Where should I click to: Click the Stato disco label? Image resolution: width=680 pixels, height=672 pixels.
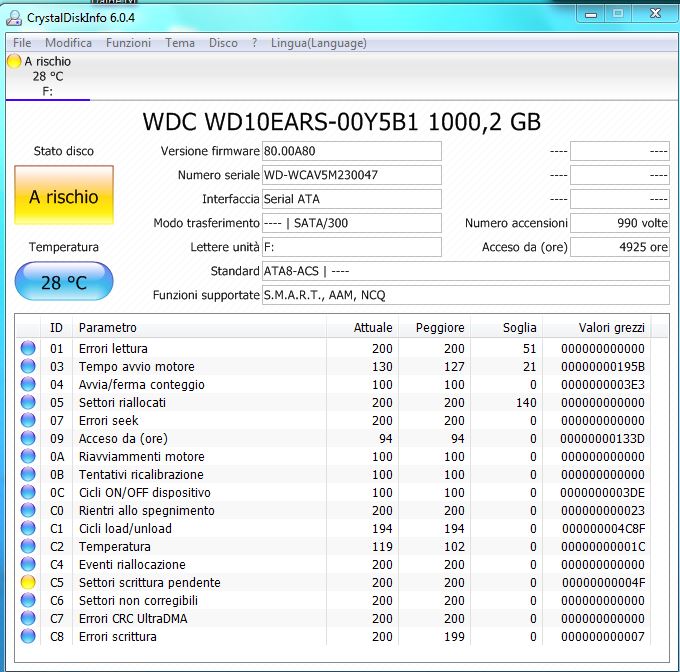(64, 151)
